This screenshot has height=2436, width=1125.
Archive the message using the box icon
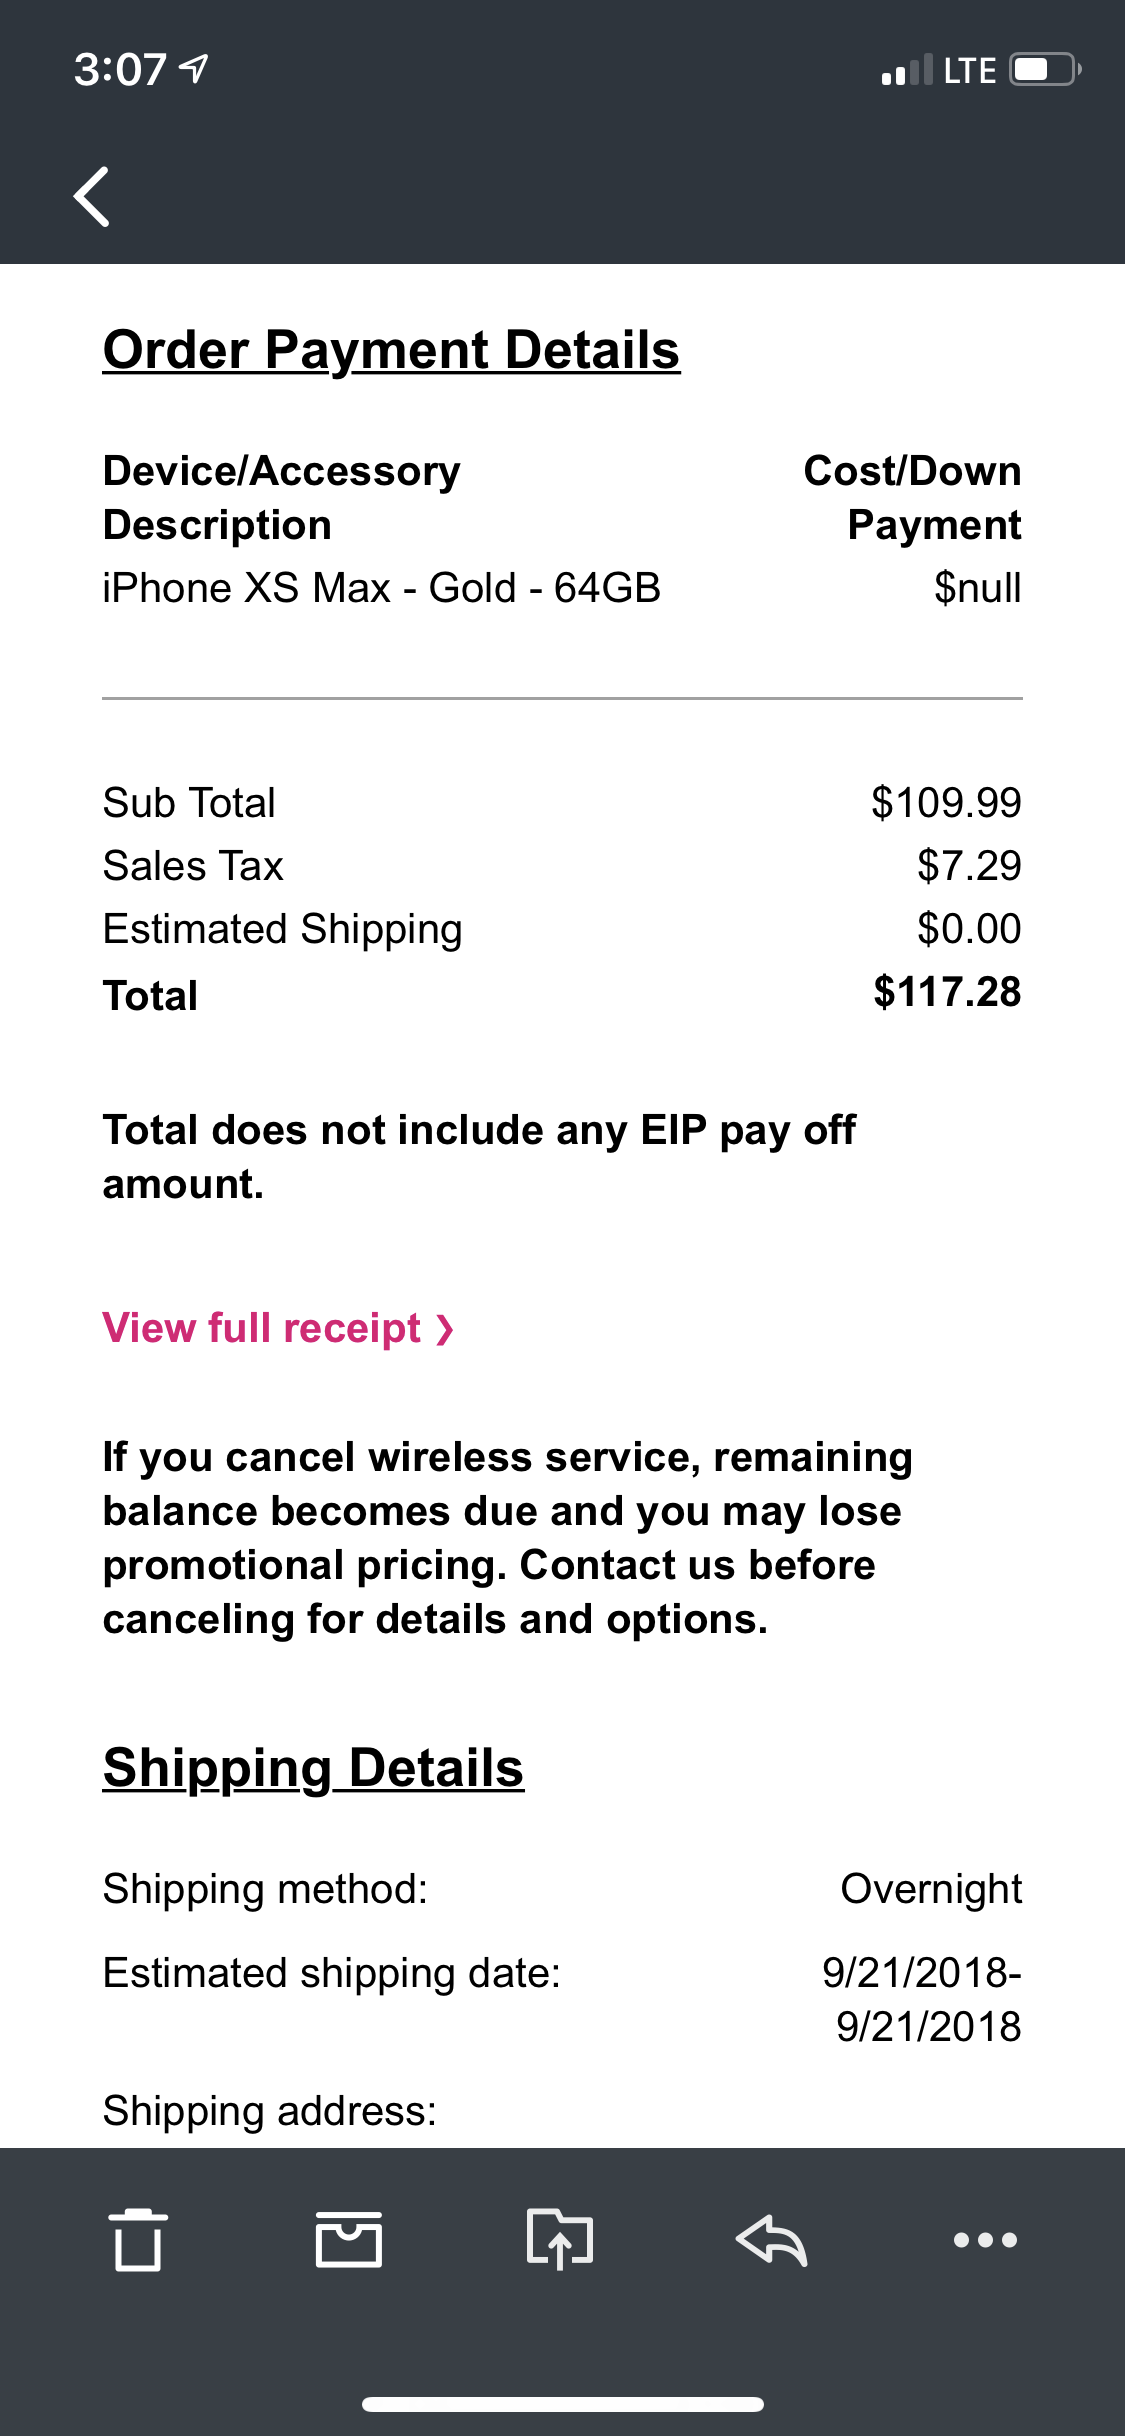pyautogui.click(x=349, y=2239)
